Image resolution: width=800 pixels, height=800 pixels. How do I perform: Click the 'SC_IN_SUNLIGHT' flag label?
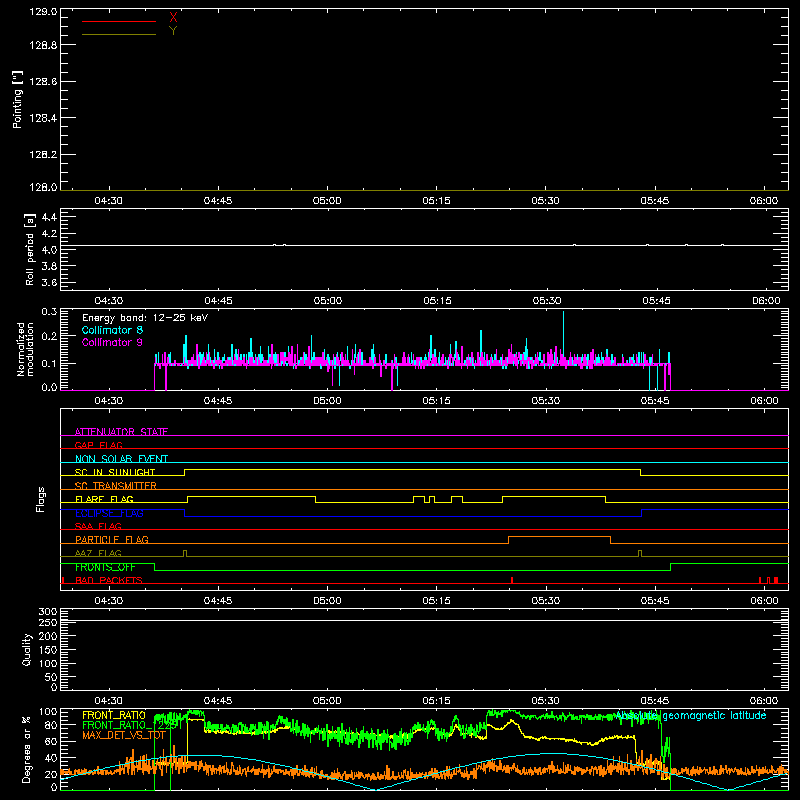pyautogui.click(x=115, y=472)
